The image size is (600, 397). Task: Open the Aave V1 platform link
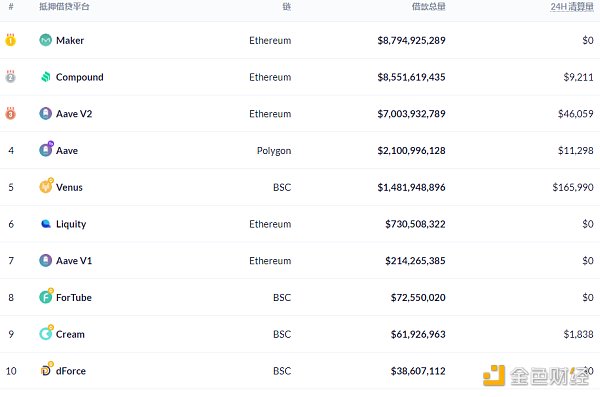coord(74,261)
